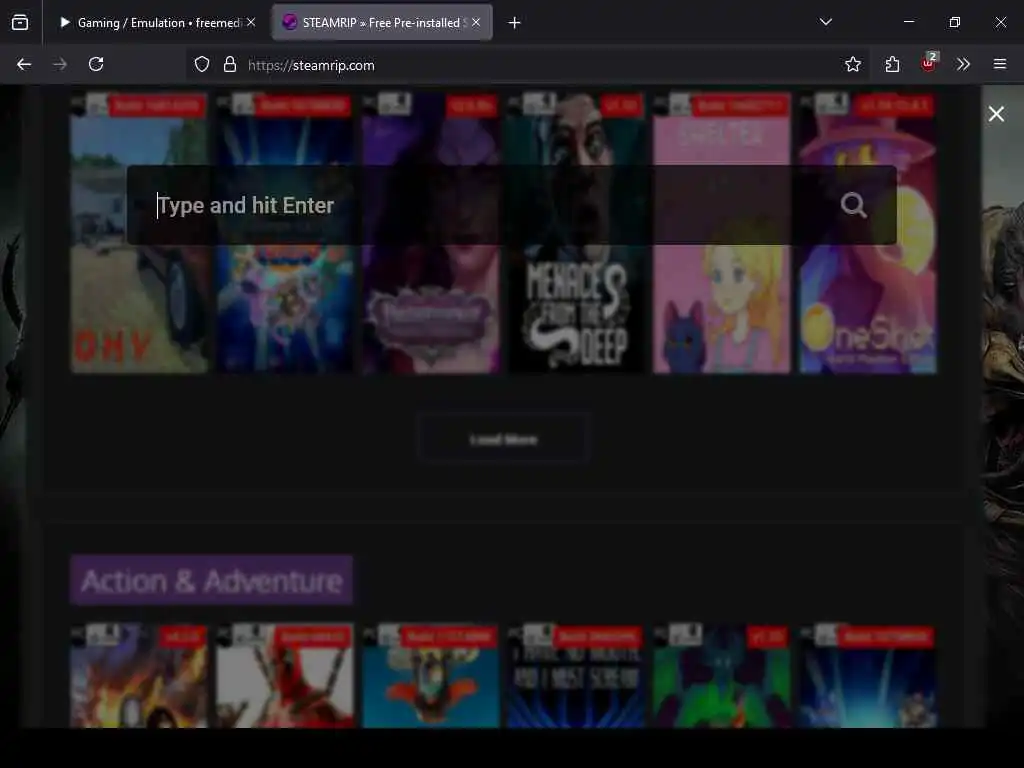This screenshot has width=1024, height=768.
Task: Open Firefox View icon
Action: pyautogui.click(x=20, y=22)
